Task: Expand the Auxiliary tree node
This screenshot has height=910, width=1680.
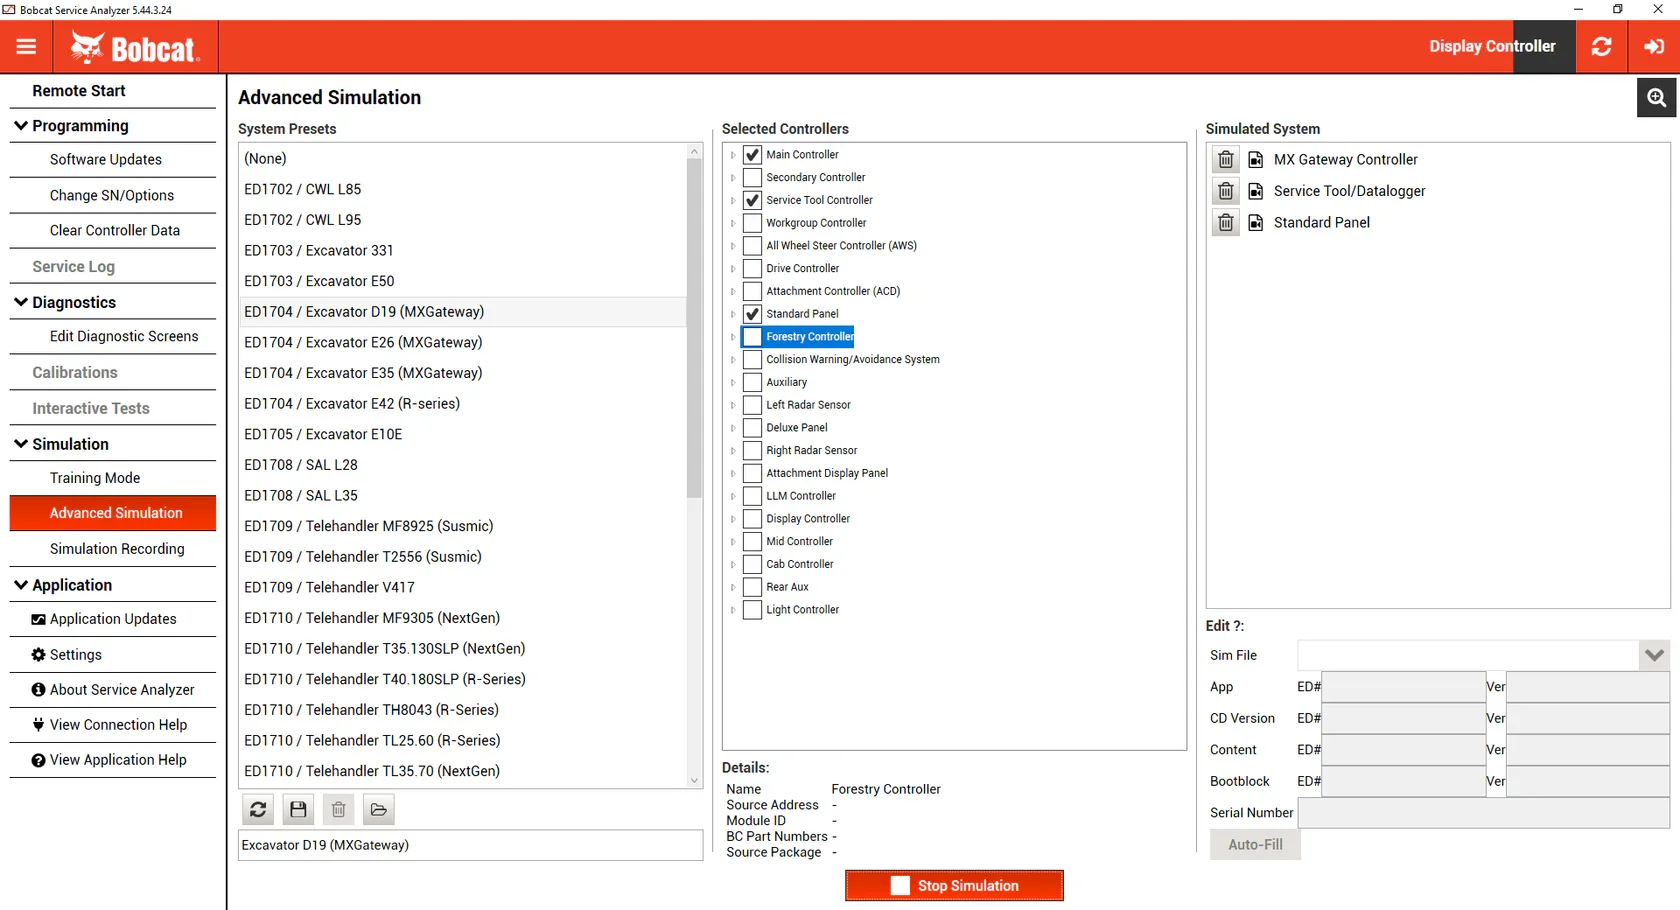Action: 733,383
